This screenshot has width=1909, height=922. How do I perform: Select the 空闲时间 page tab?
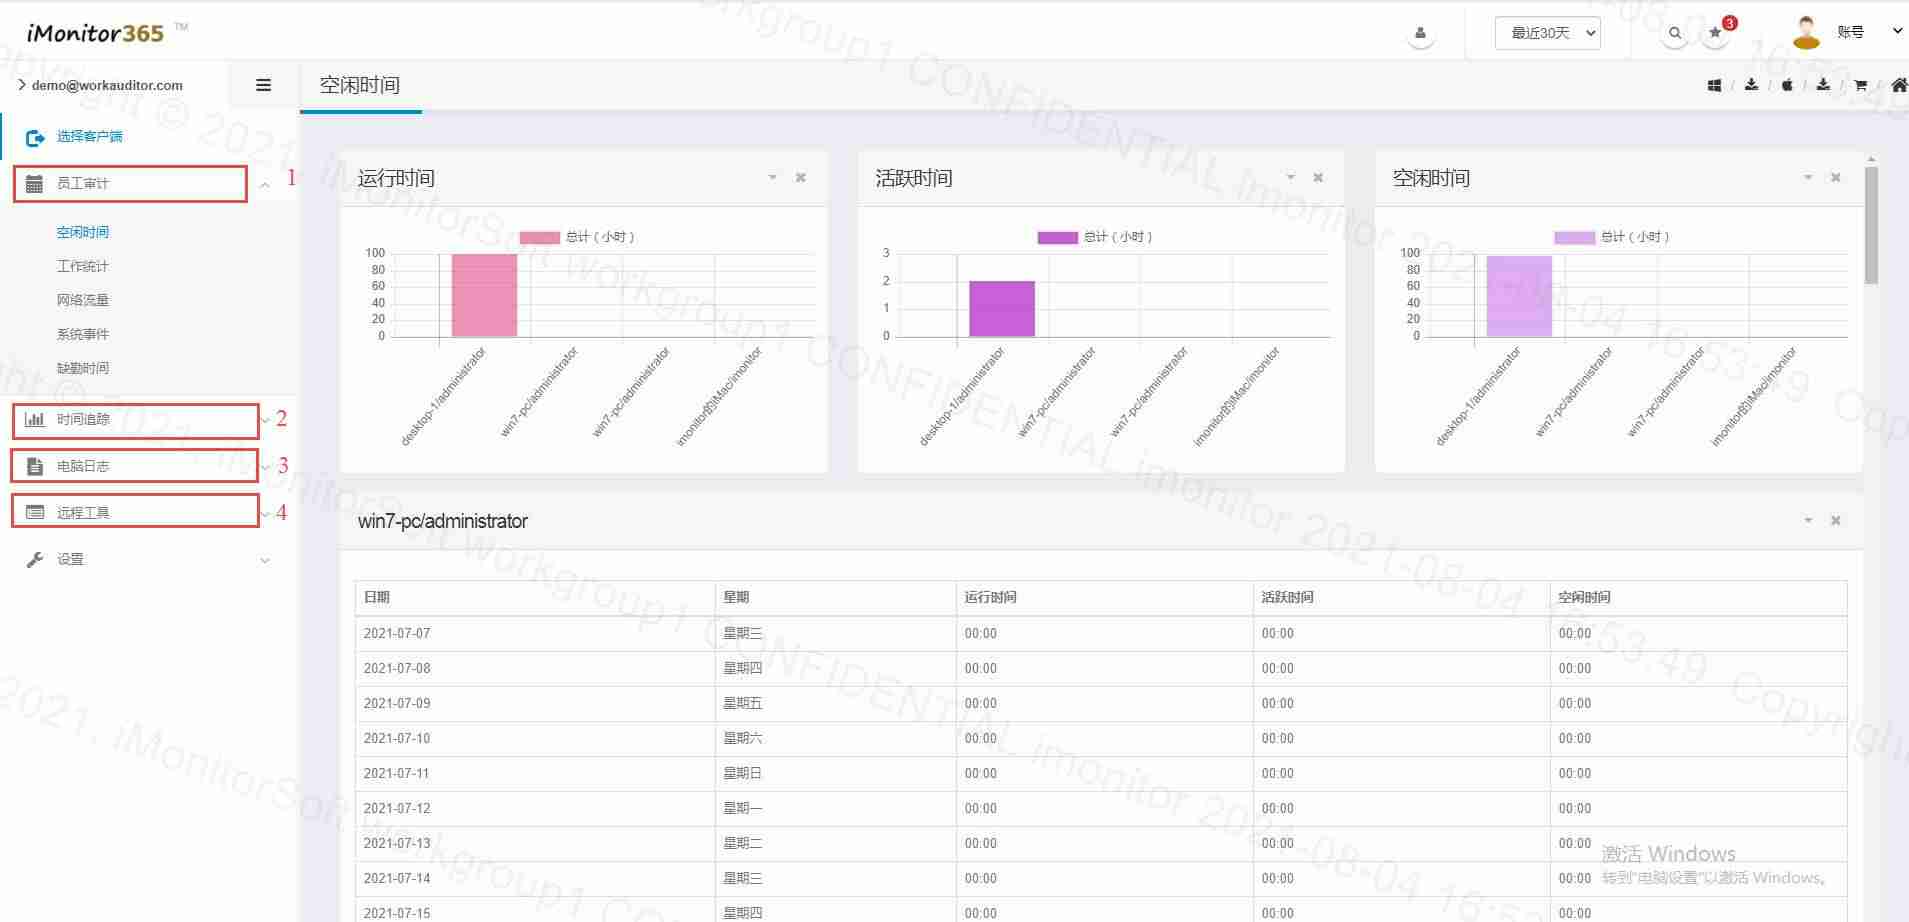(360, 86)
